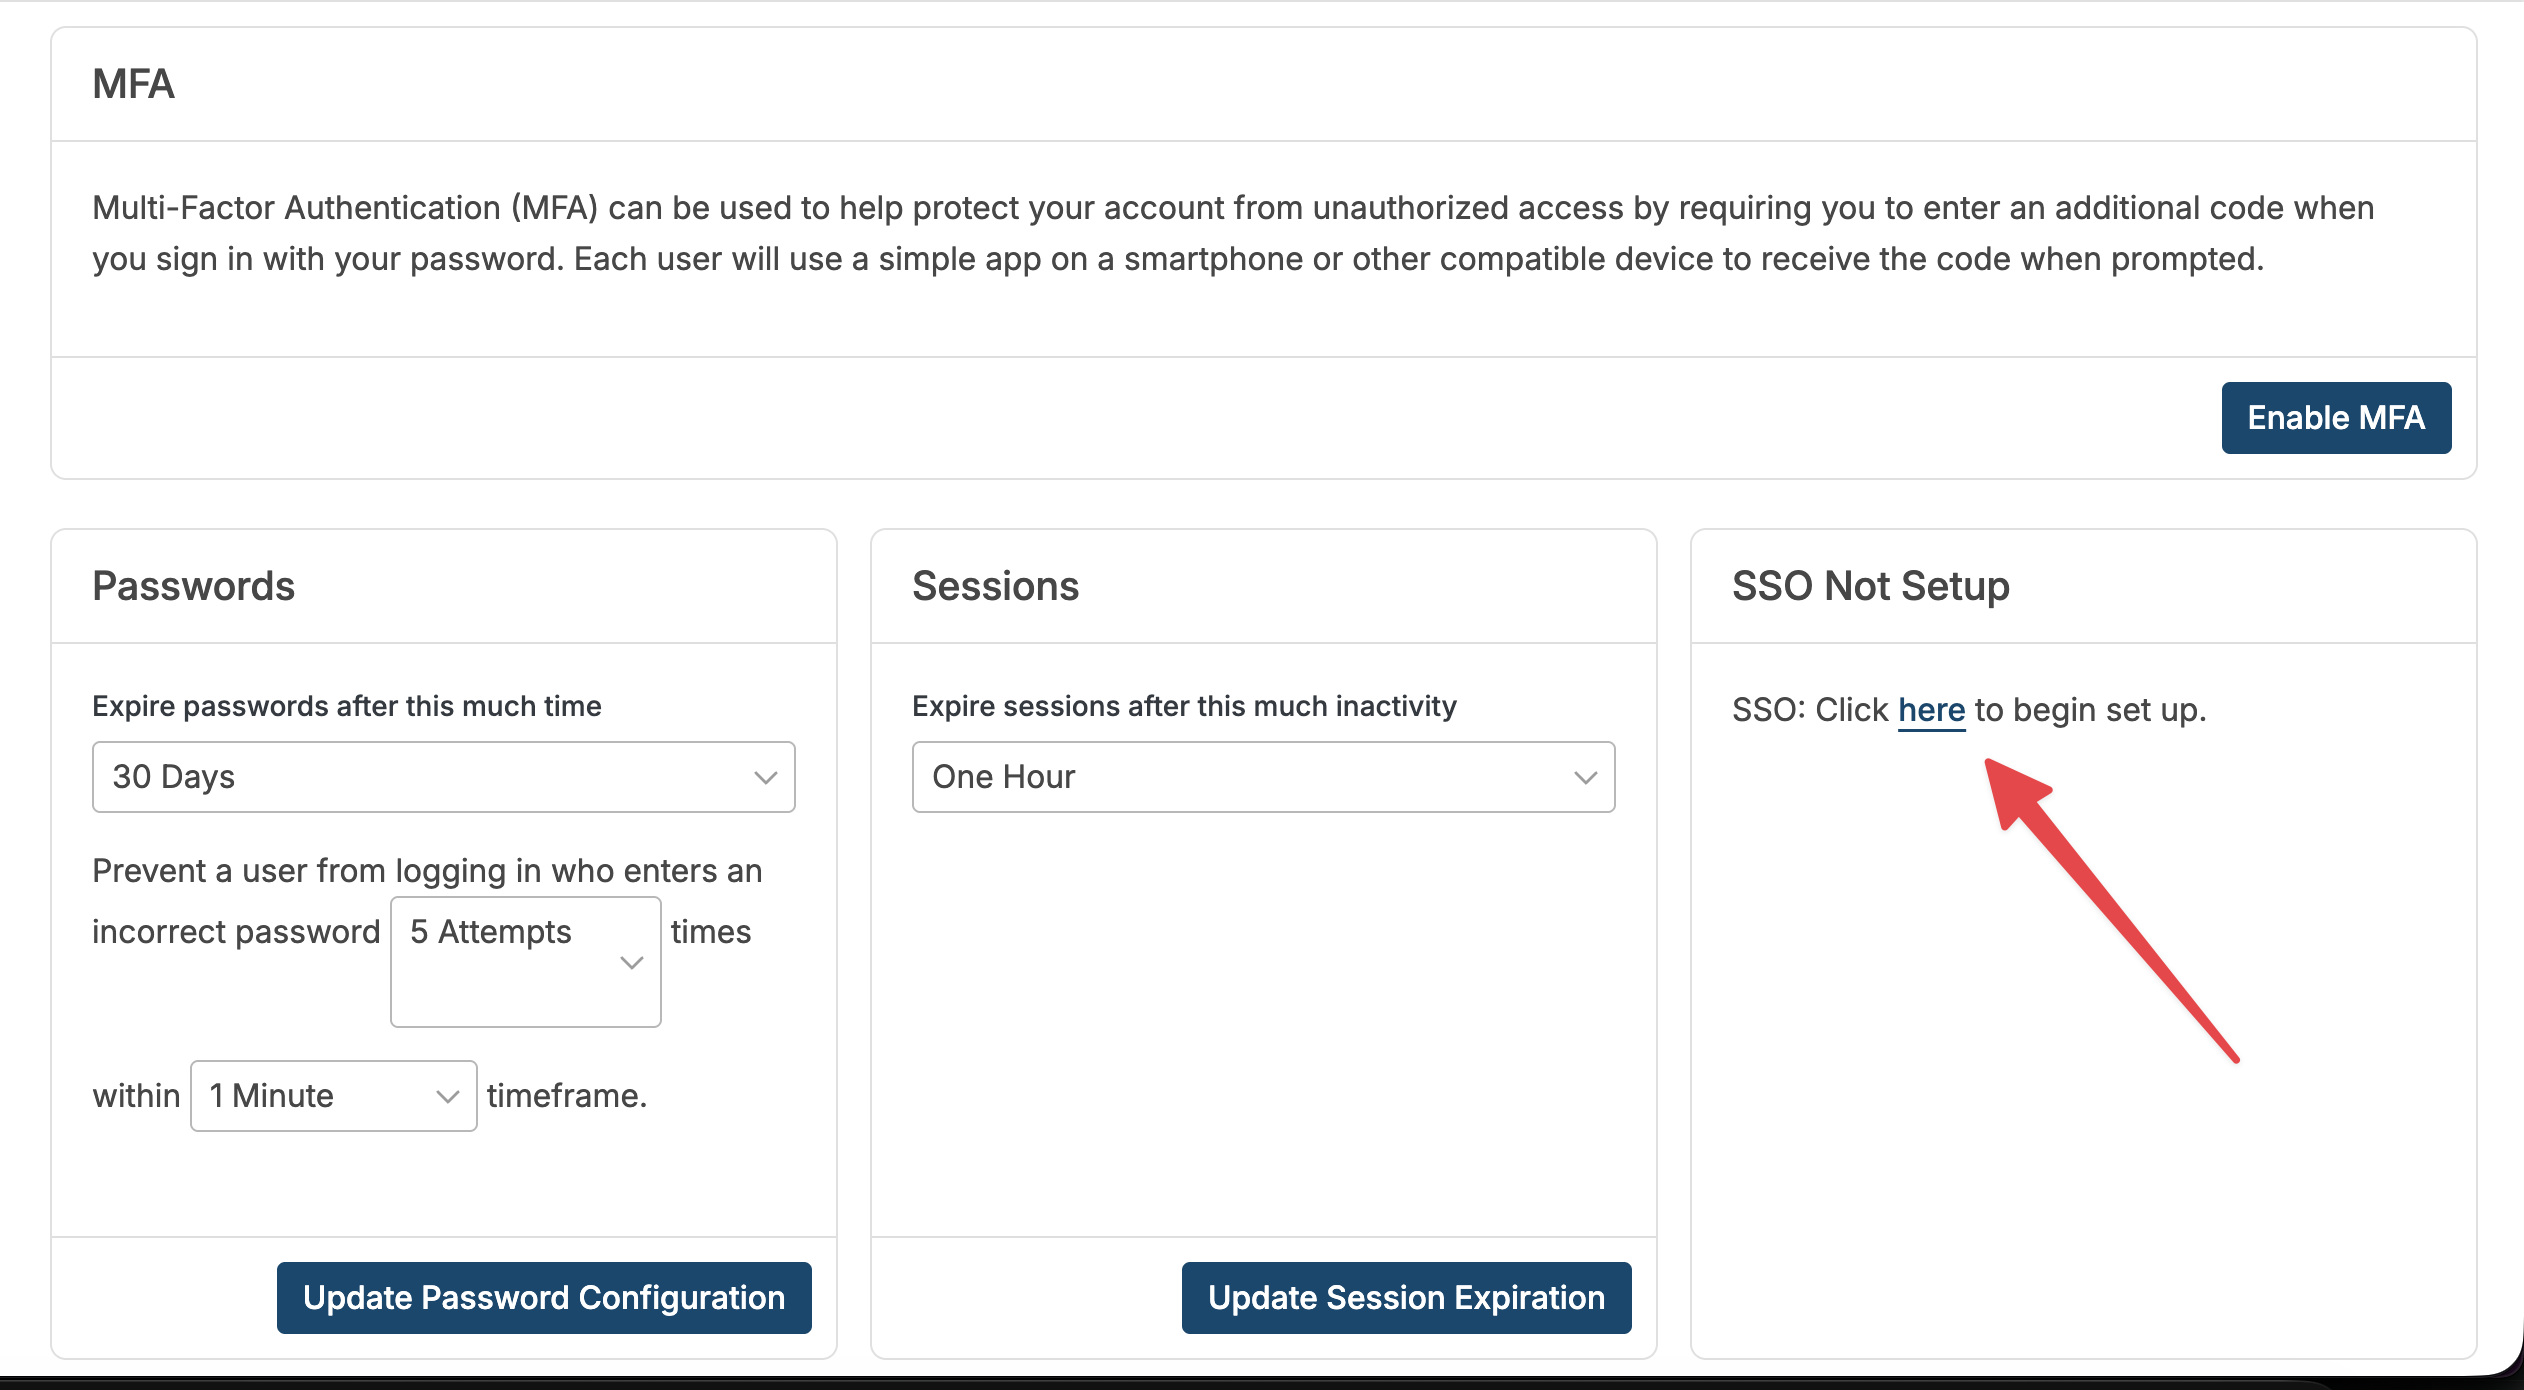2524x1390 pixels.
Task: Click the MFA section heading
Action: coord(133,84)
